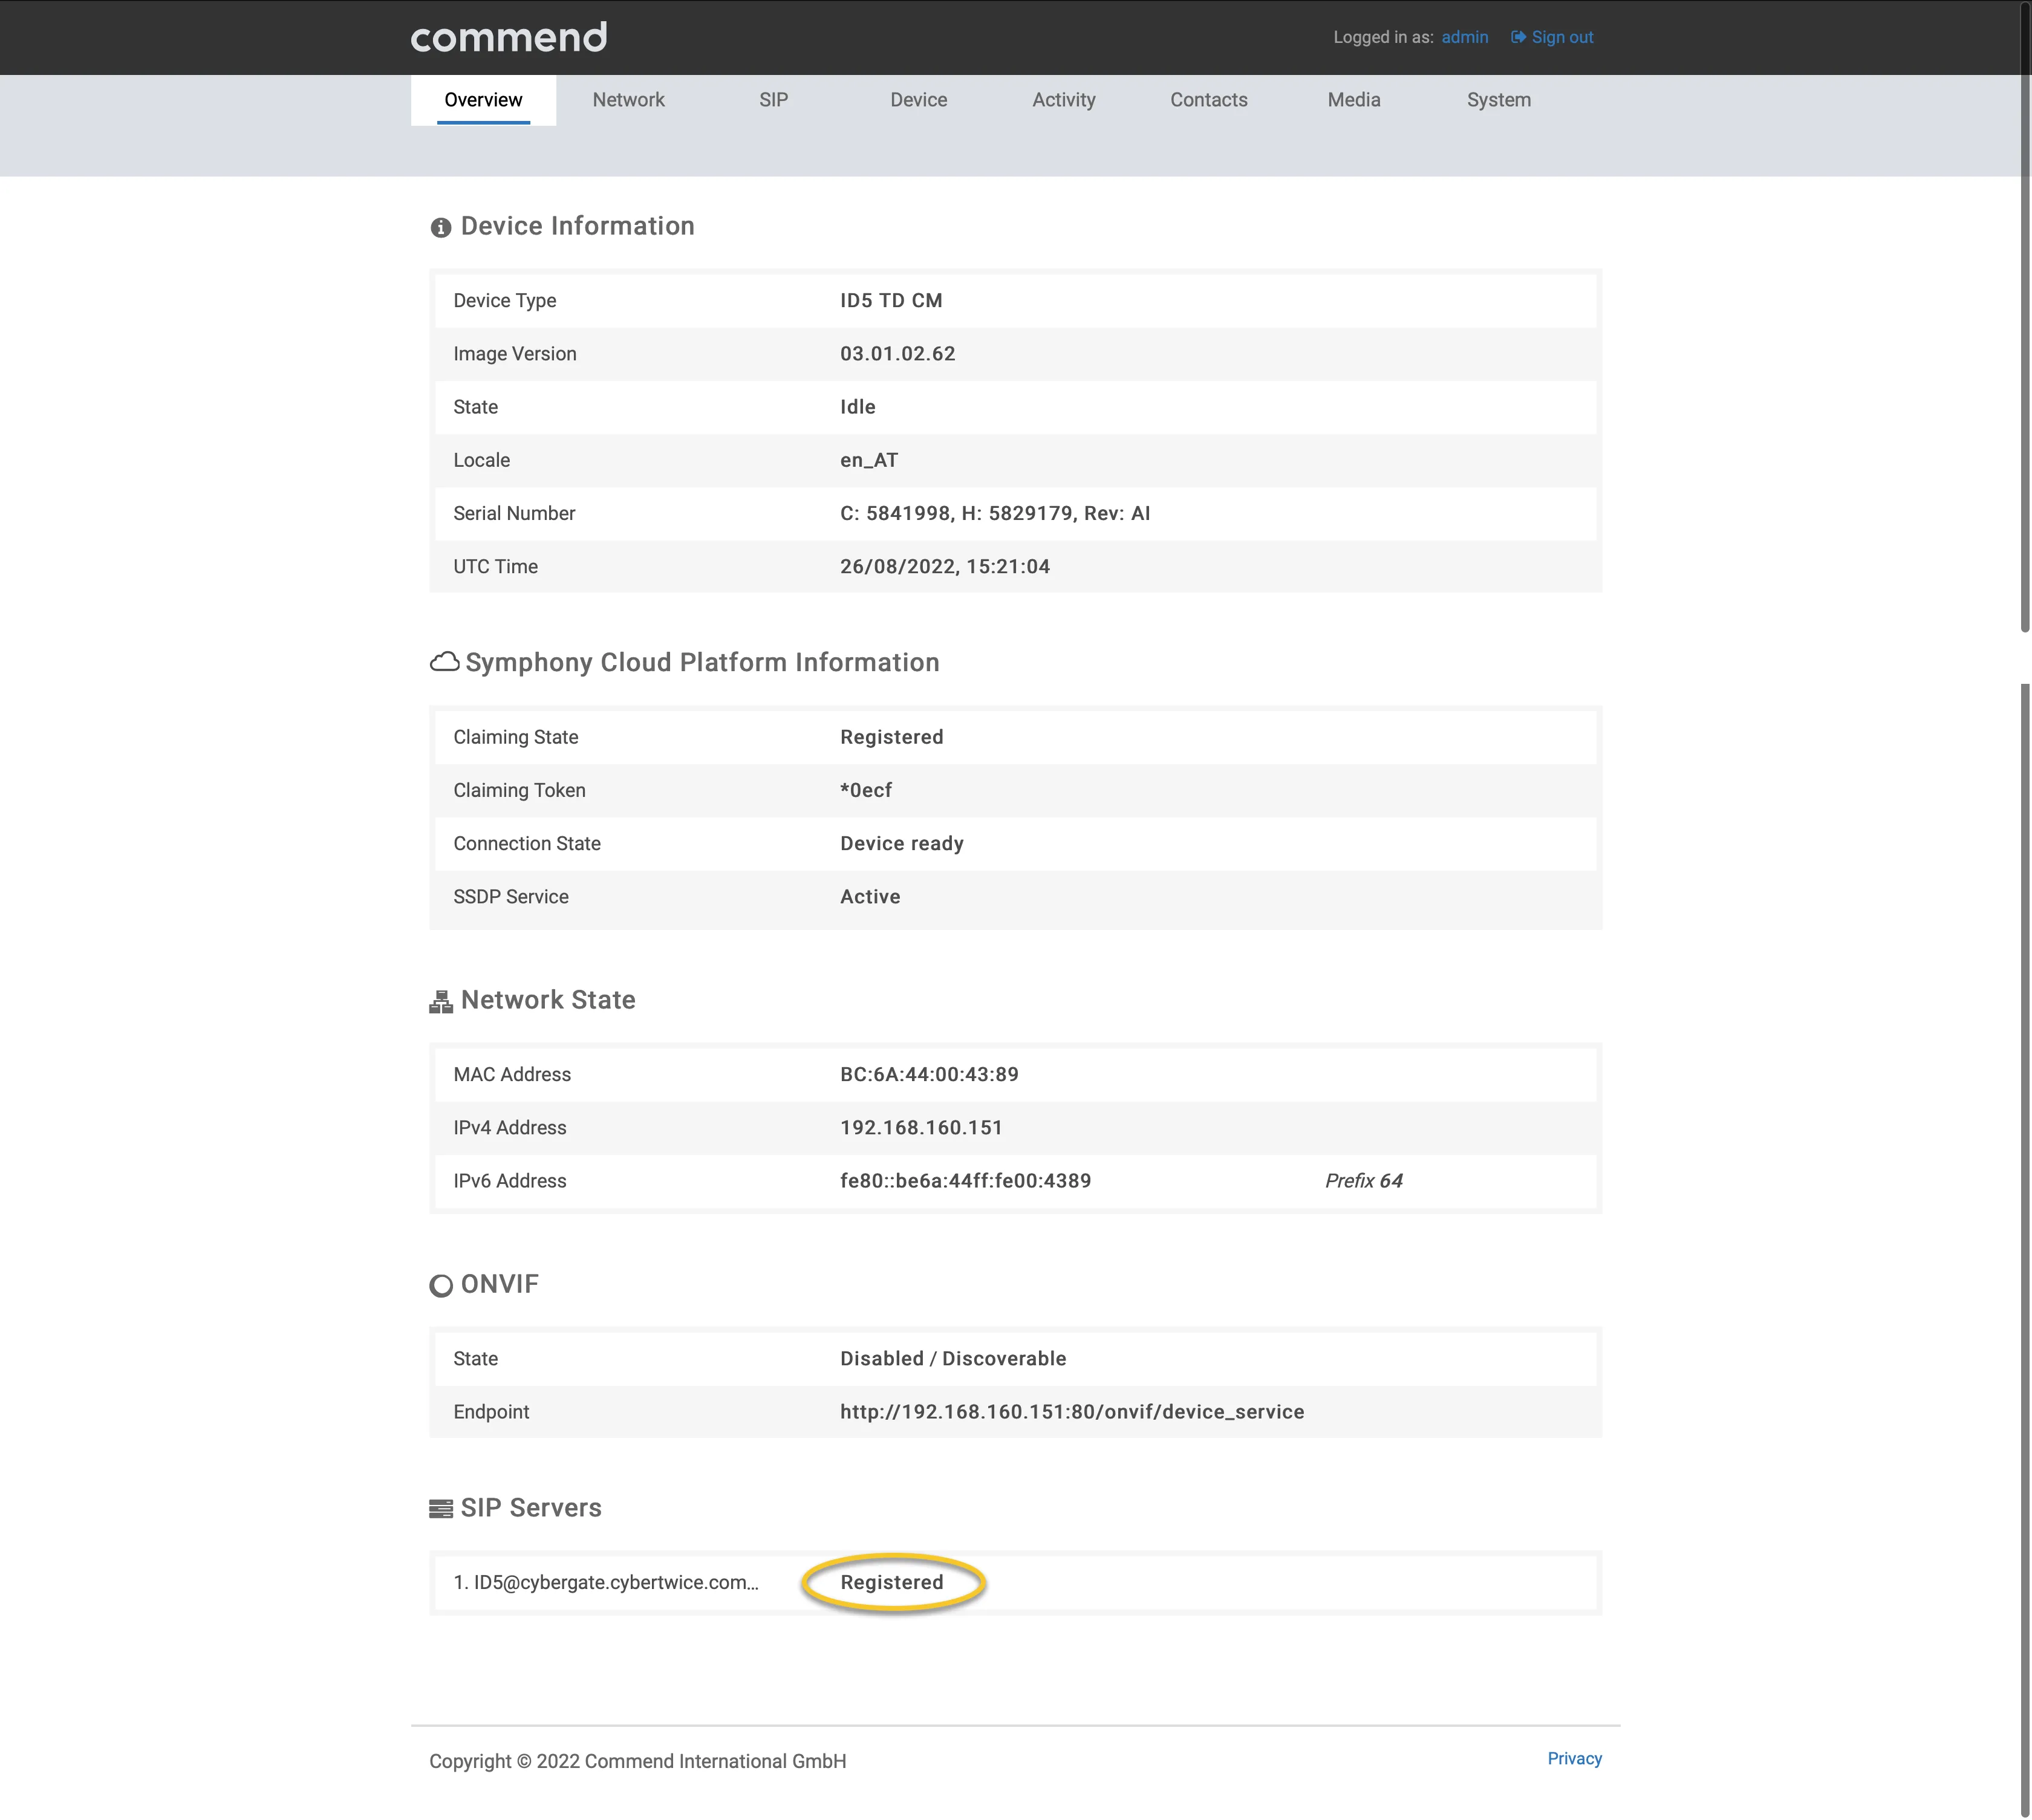Go to the Device tab
This screenshot has height=1820, width=2032.
click(918, 100)
